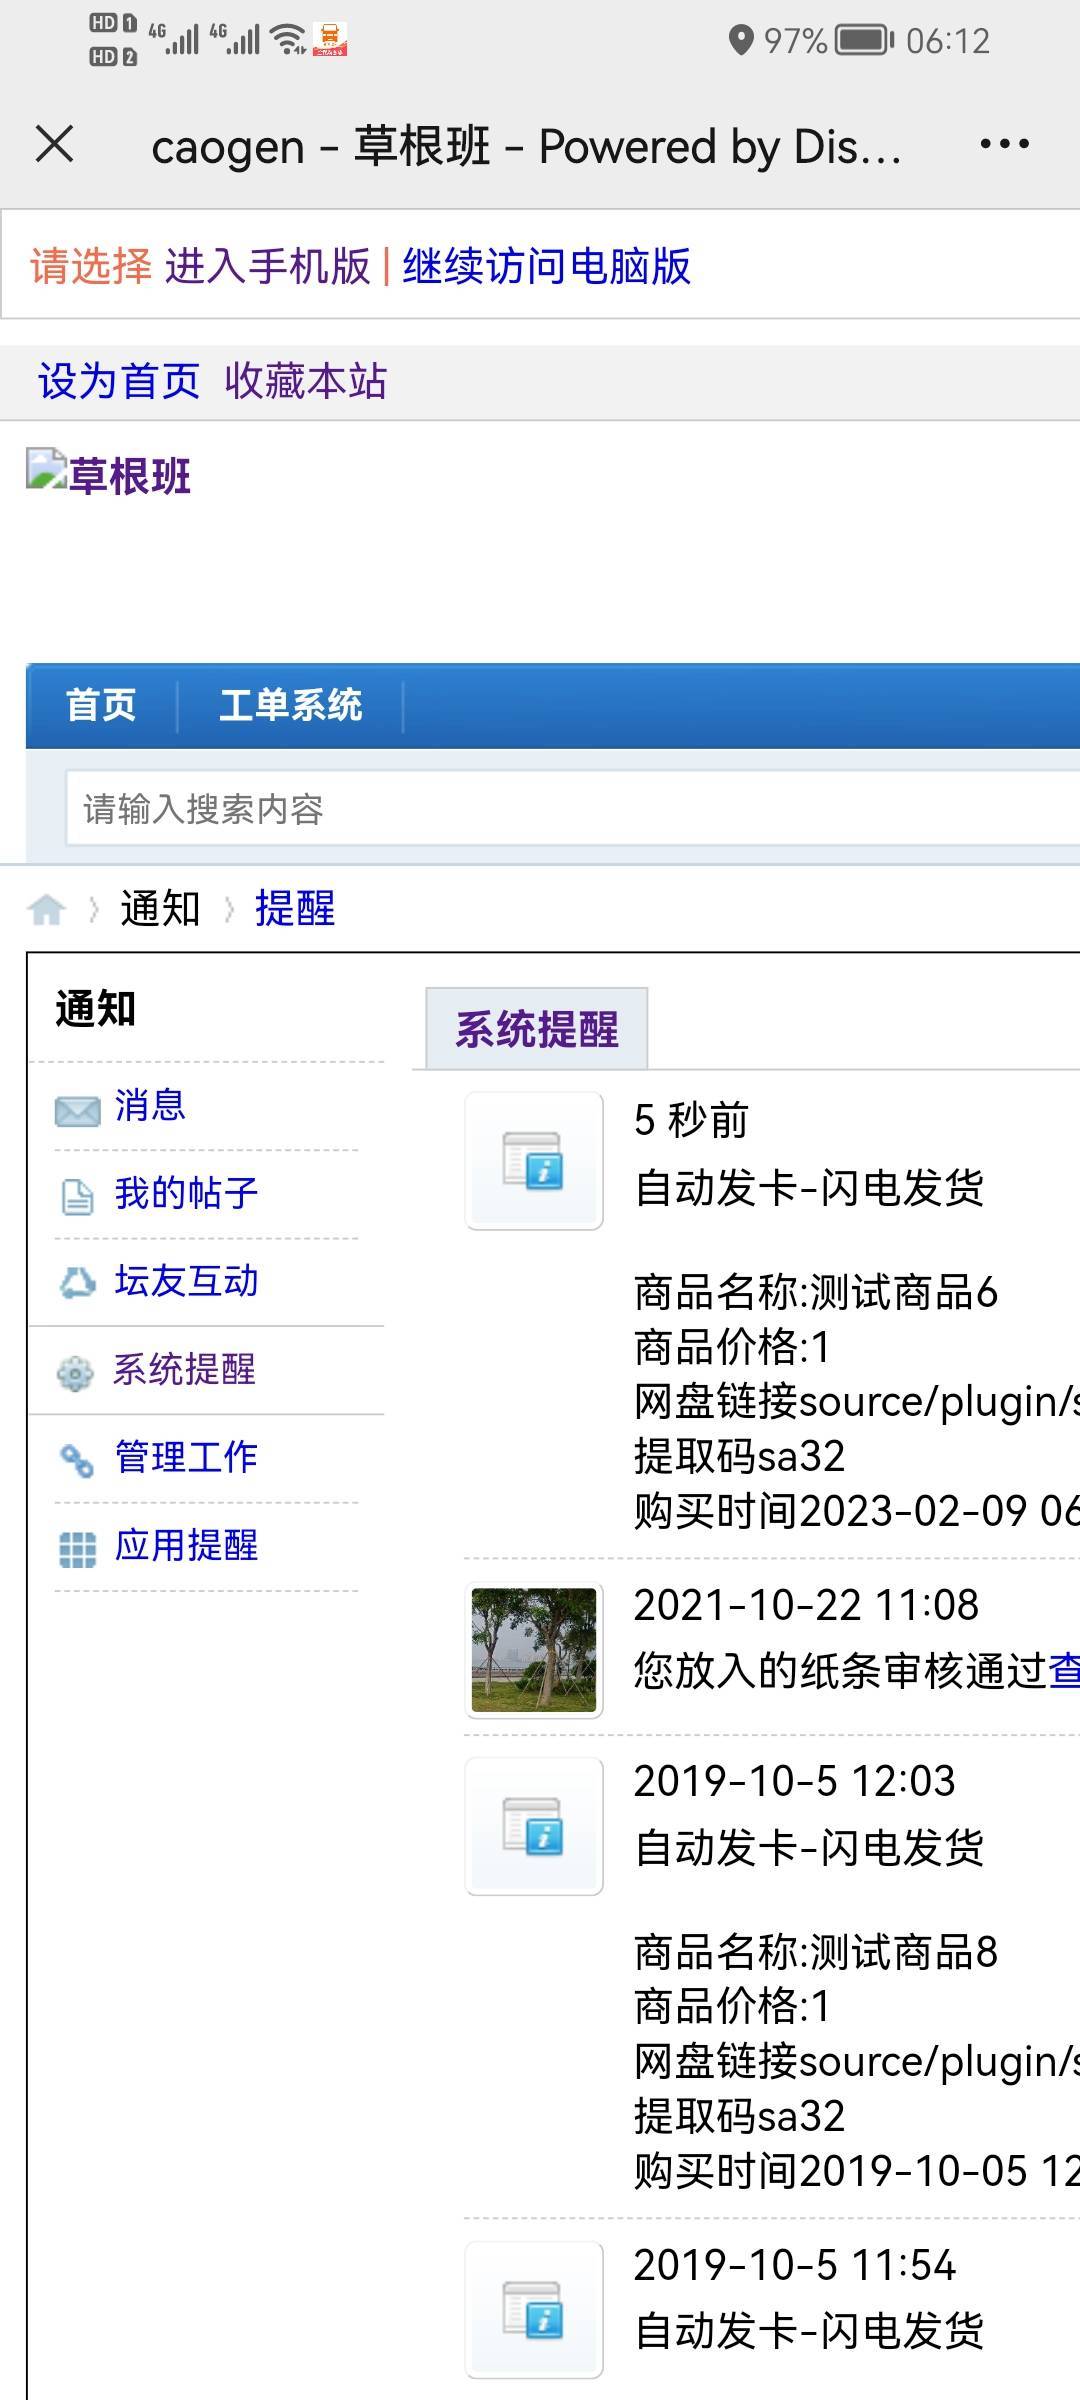Select the 系统提醒 tab
The height and width of the screenshot is (2400, 1080).
click(537, 1029)
